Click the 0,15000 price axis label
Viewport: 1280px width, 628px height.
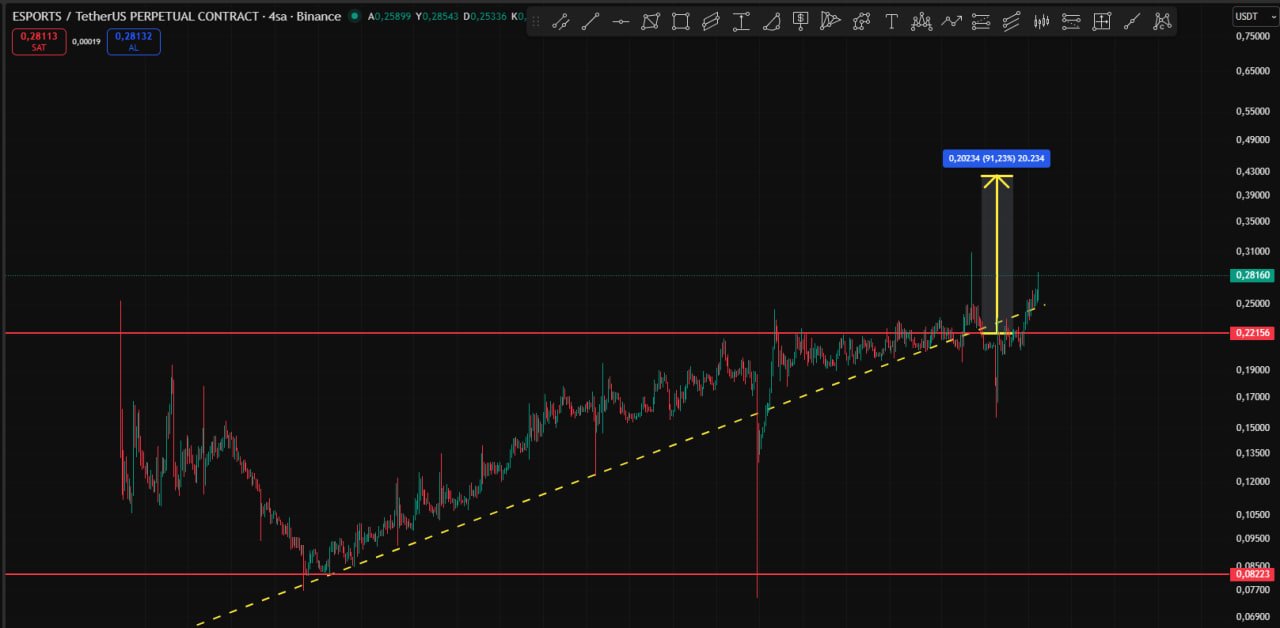pos(1252,427)
